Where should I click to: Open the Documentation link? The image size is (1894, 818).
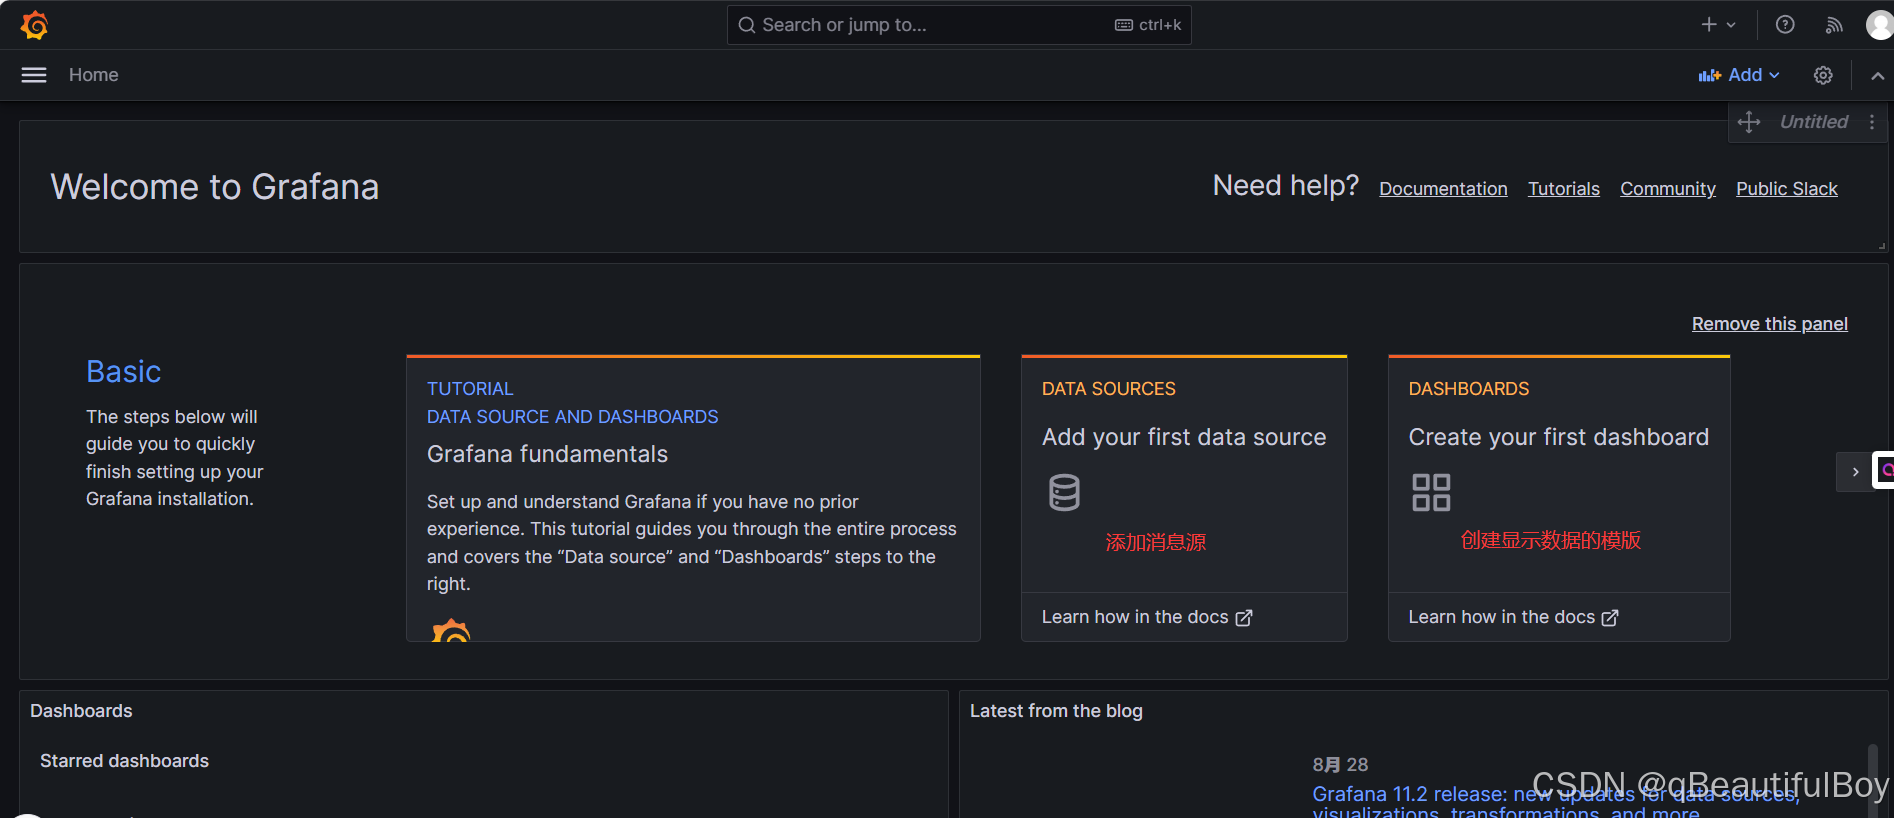(1443, 189)
